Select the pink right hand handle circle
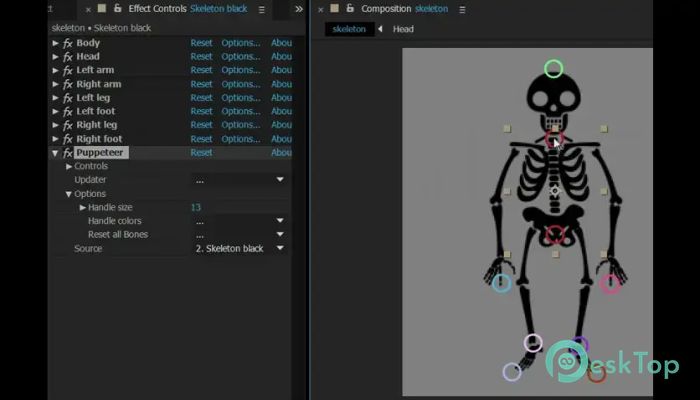The height and width of the screenshot is (400, 700). [x=610, y=284]
